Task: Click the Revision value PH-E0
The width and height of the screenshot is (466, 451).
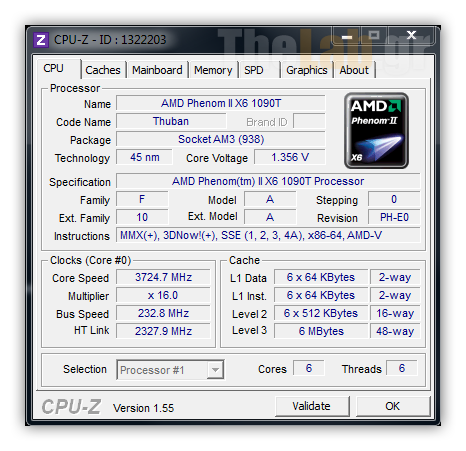Action: click(394, 217)
